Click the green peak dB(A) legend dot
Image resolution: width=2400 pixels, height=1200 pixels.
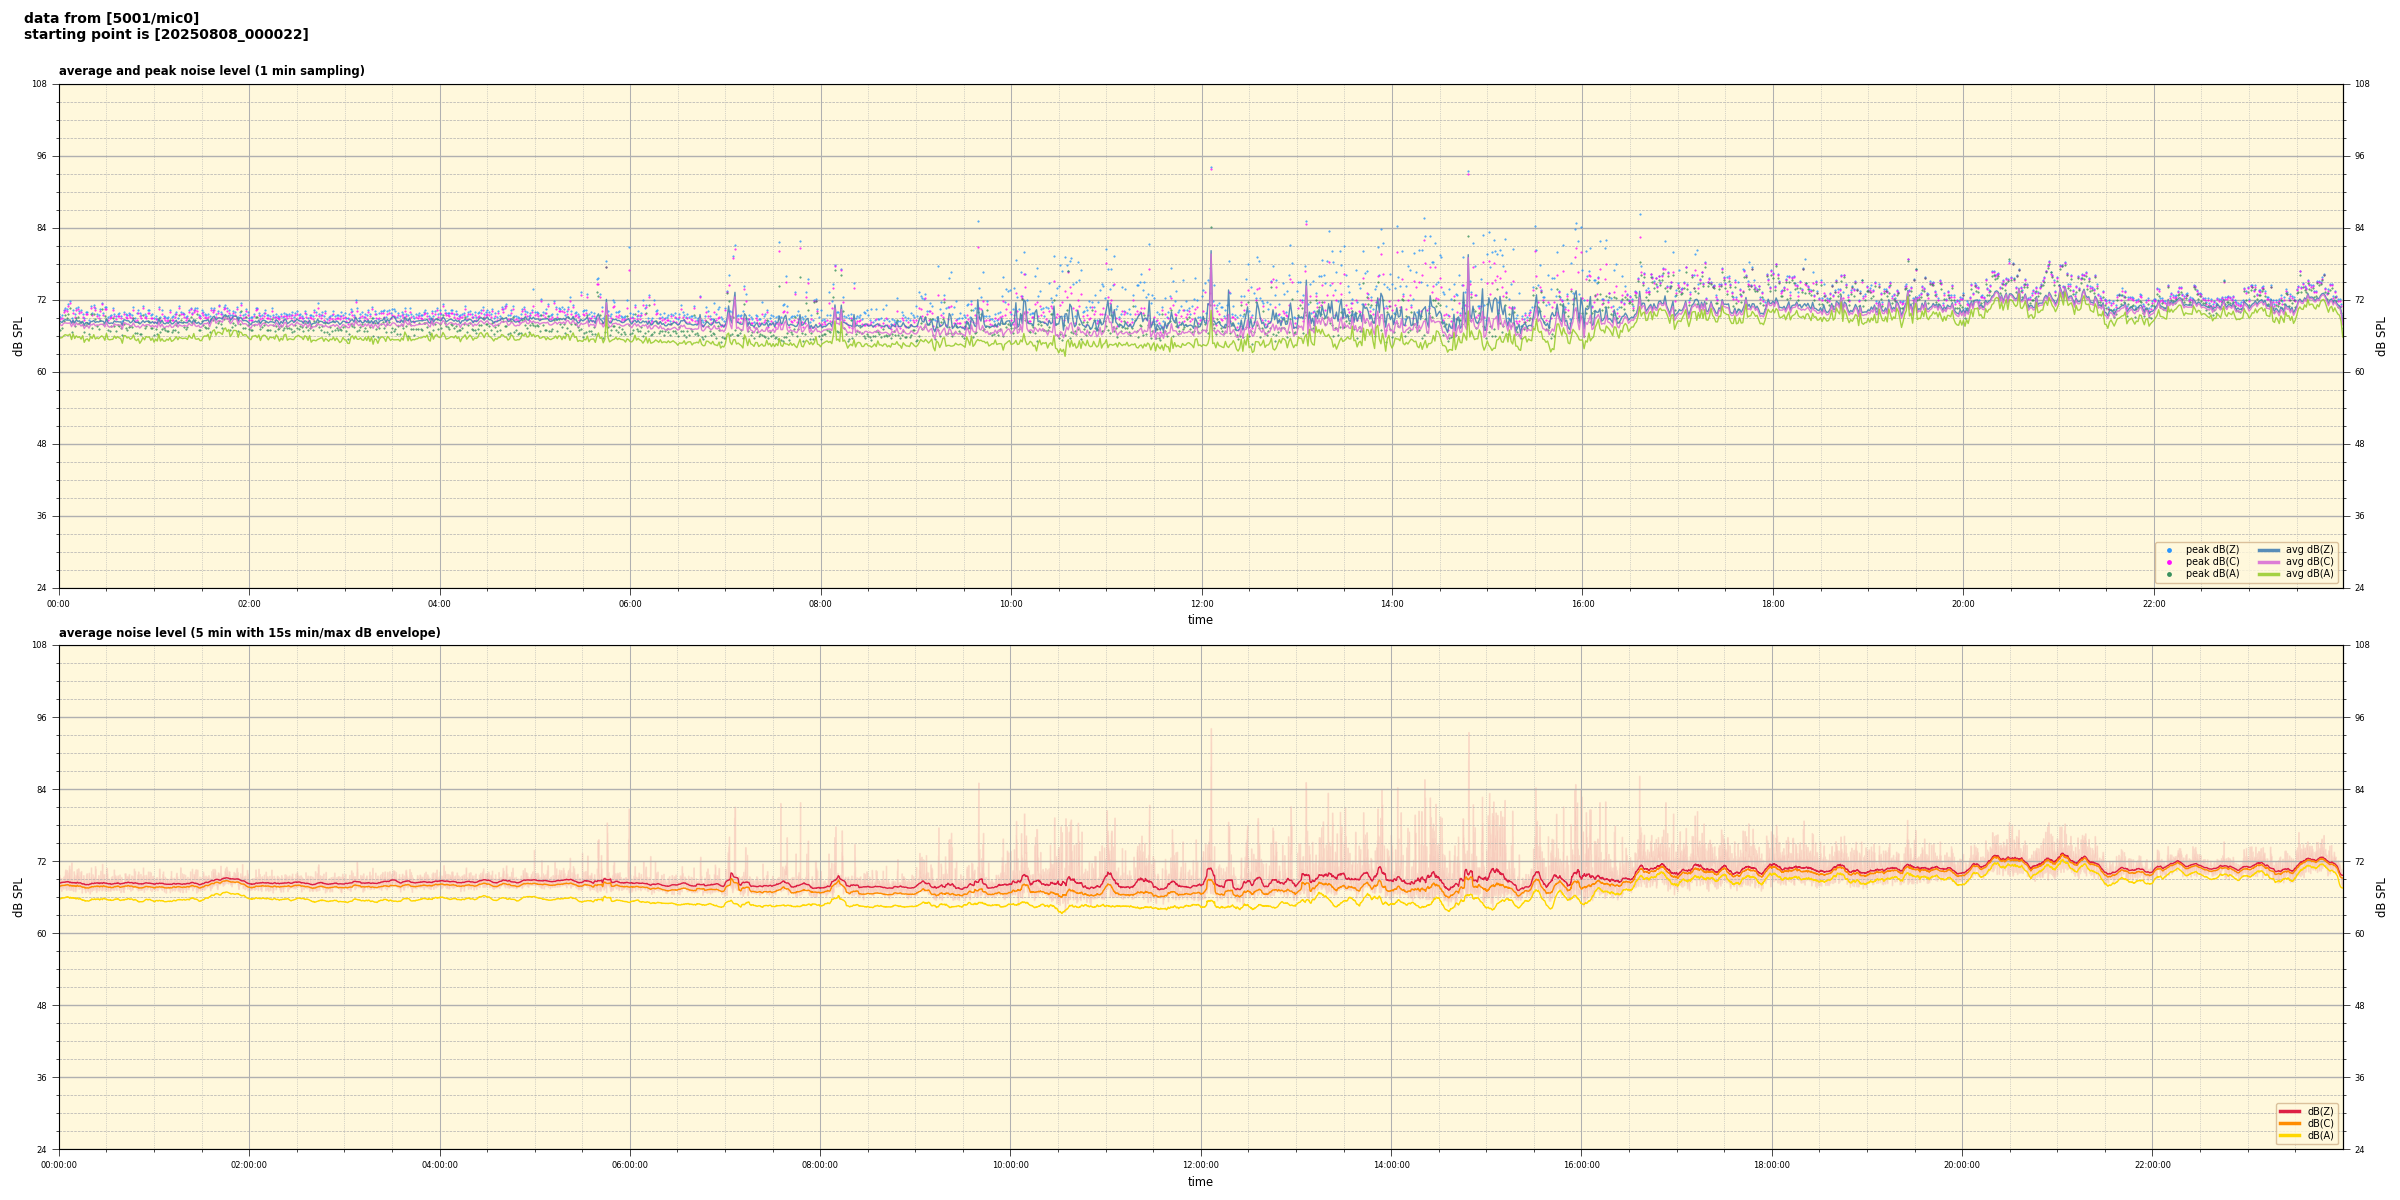2169,574
